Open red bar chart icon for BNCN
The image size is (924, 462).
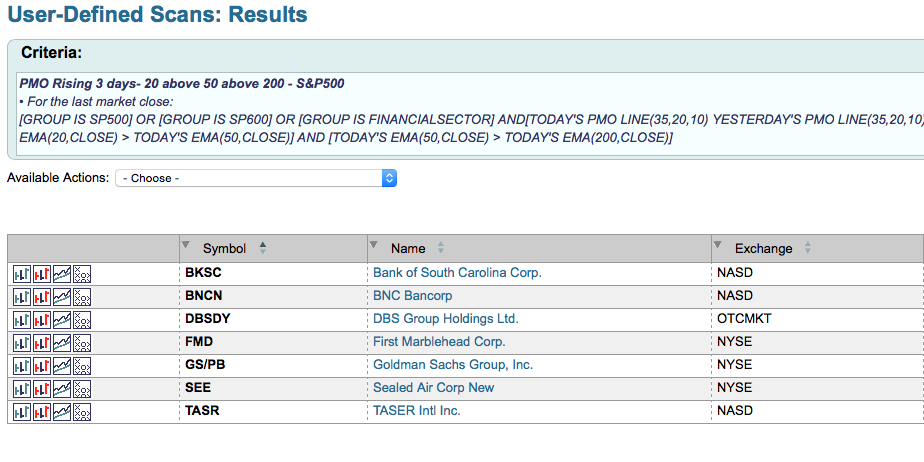pyautogui.click(x=42, y=296)
